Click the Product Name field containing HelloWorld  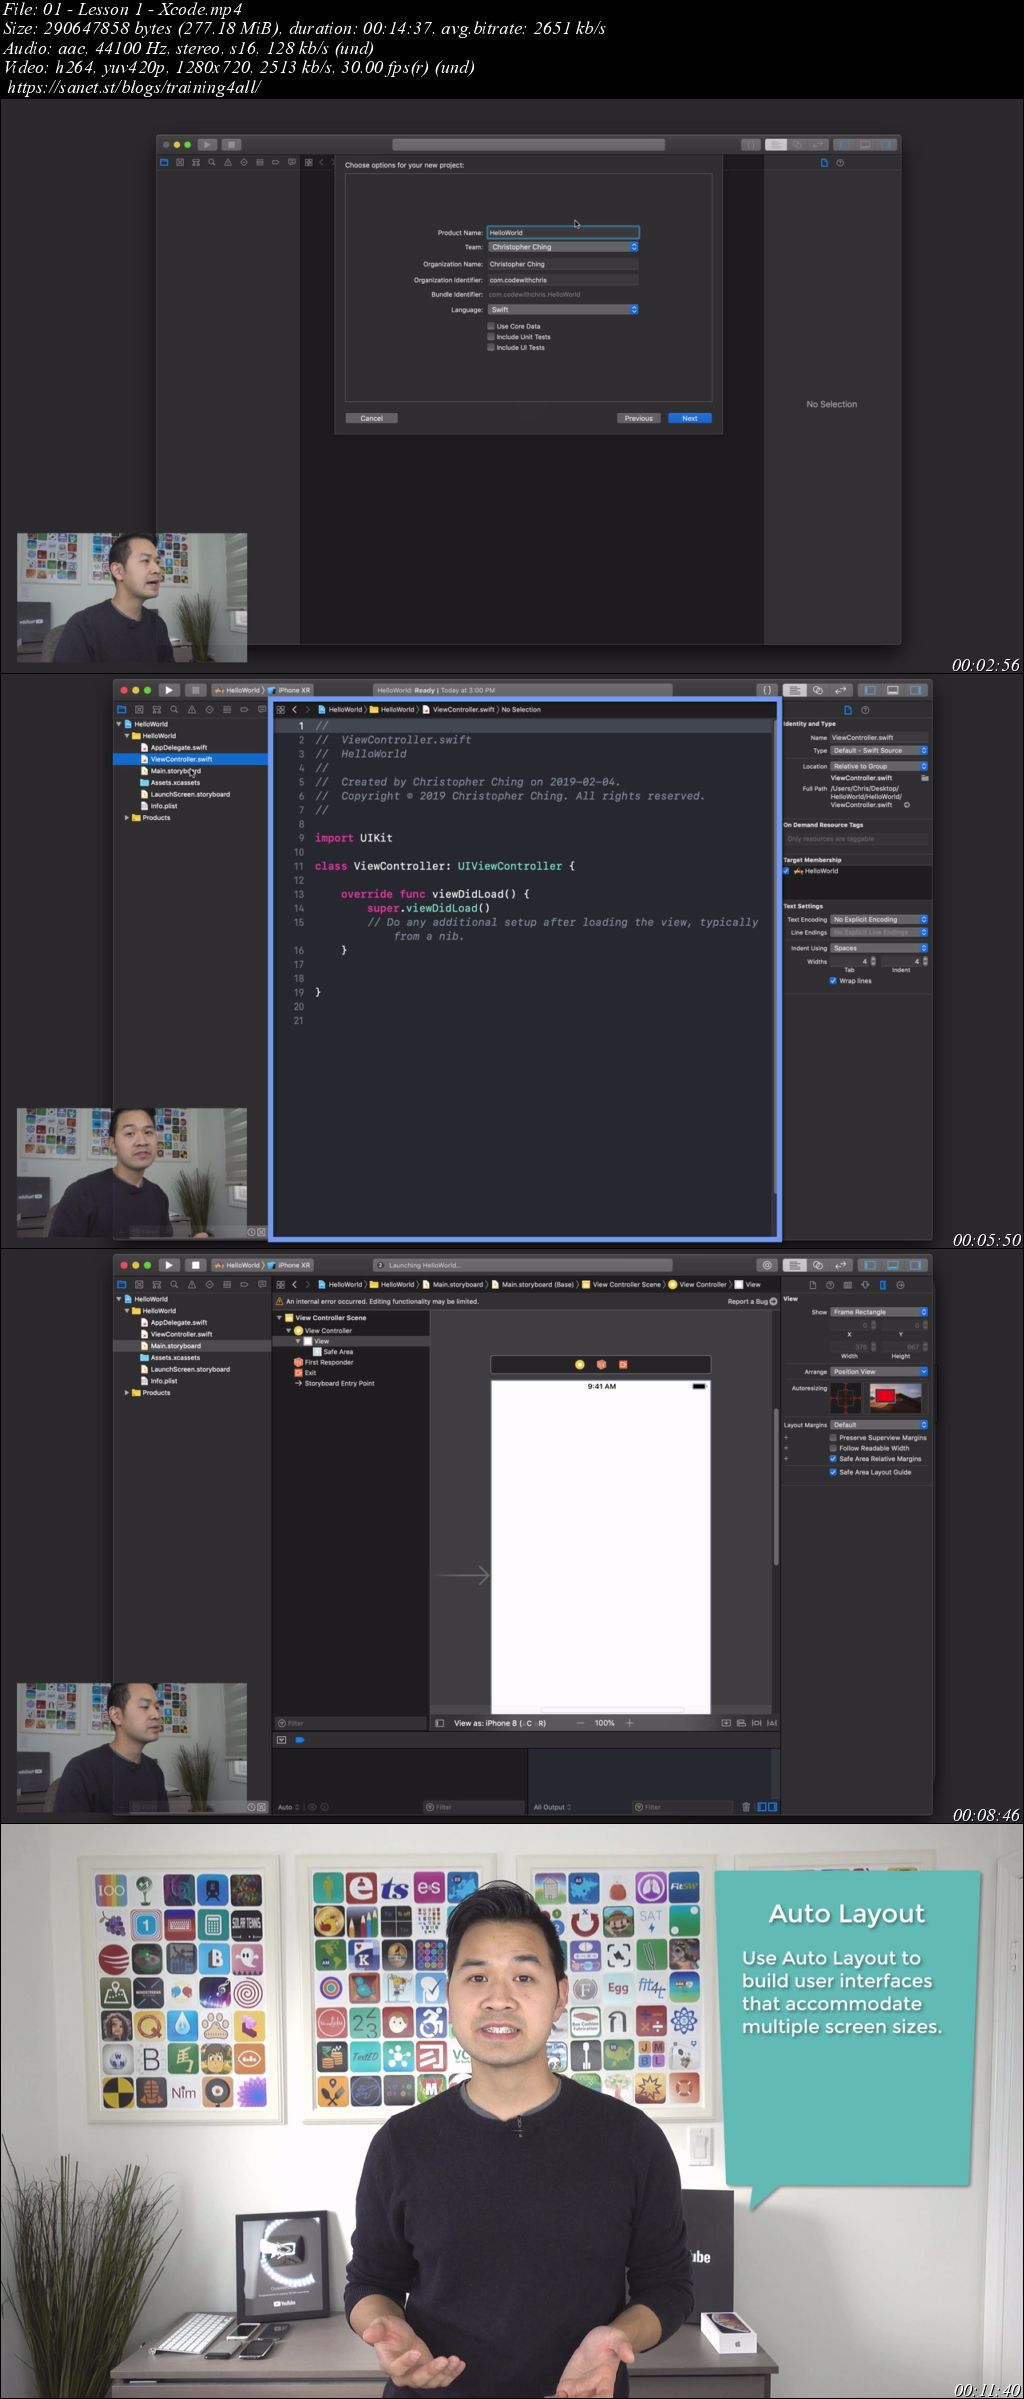(563, 233)
